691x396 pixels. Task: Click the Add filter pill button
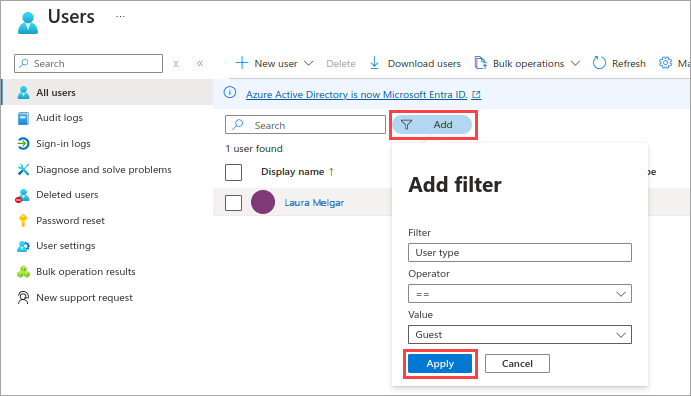click(x=432, y=125)
